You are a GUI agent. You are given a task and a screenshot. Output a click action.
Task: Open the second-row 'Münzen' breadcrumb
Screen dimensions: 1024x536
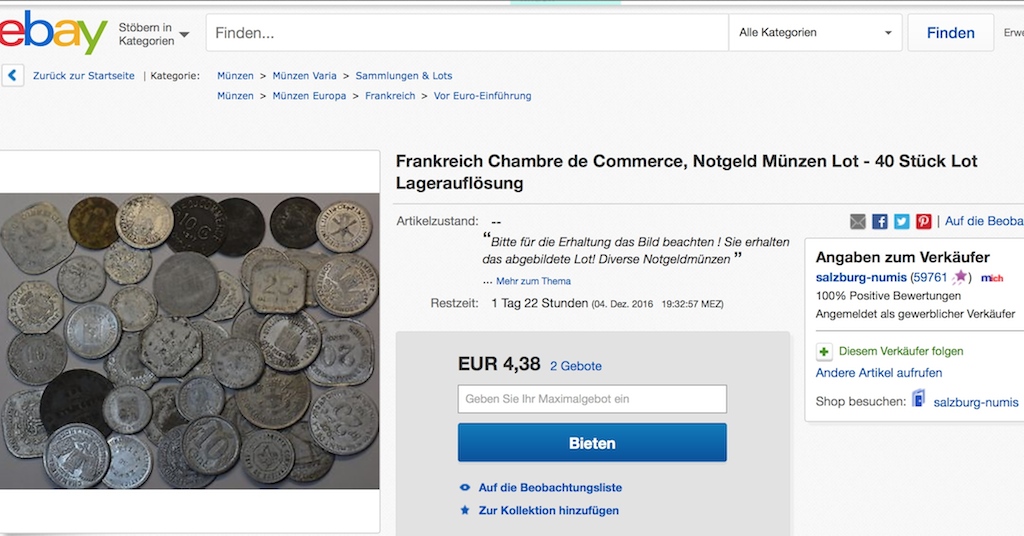pos(235,96)
